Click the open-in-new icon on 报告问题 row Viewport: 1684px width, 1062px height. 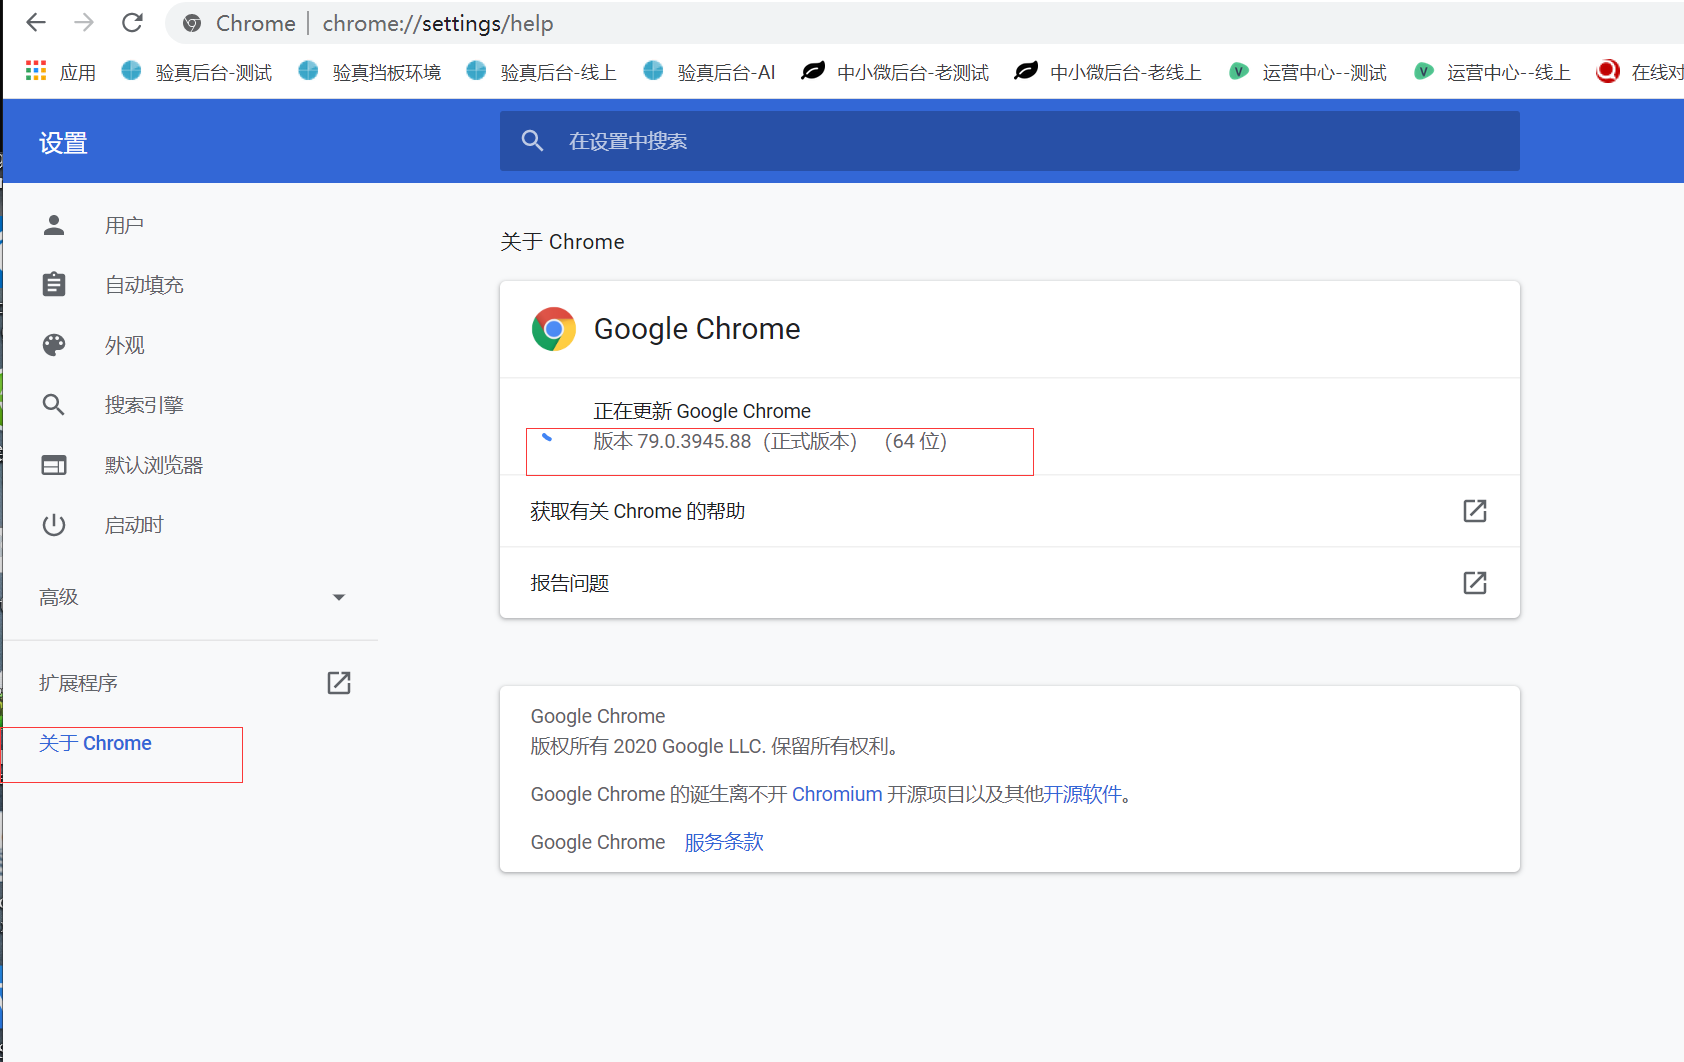1475,583
